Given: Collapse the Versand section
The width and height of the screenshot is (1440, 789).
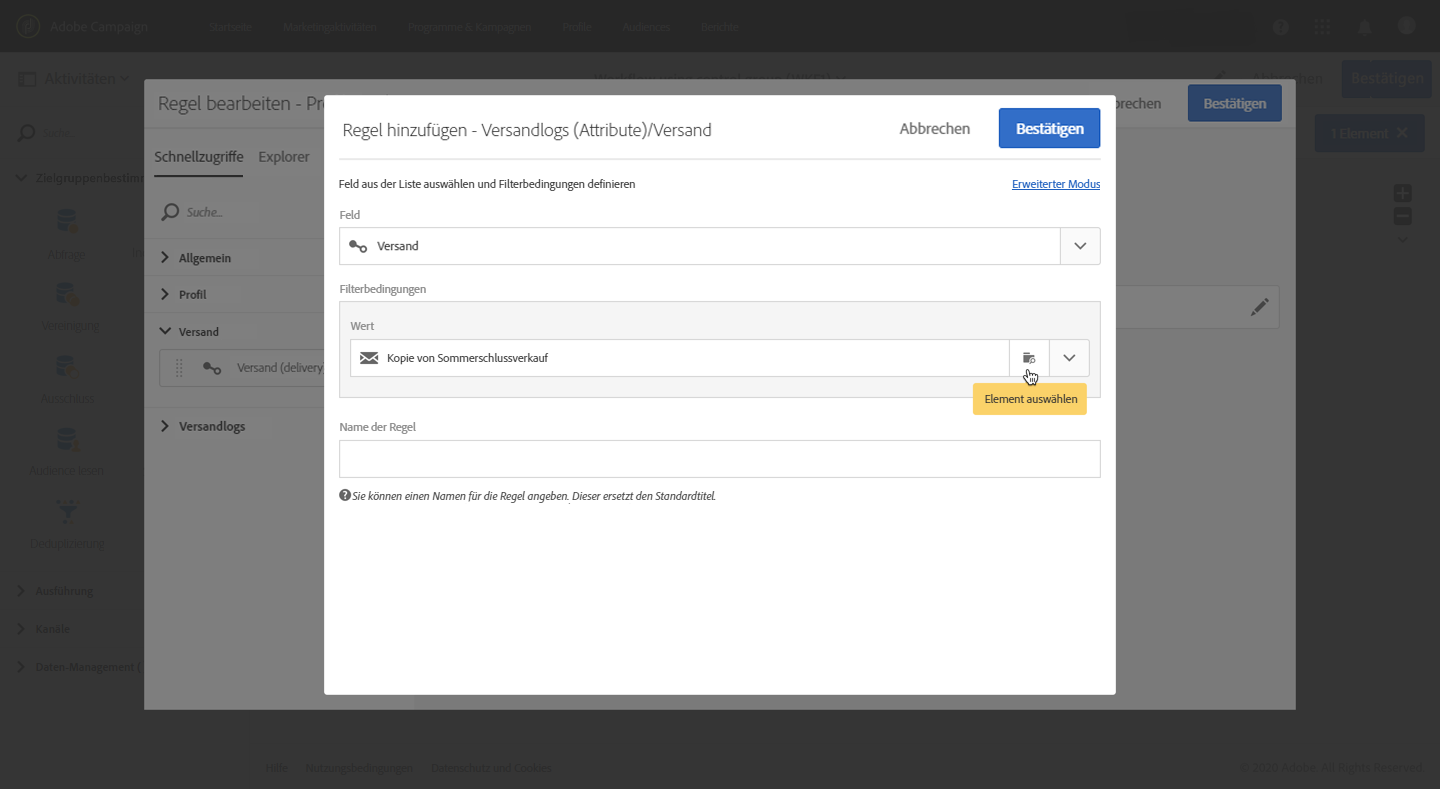Looking at the screenshot, I should [x=165, y=331].
